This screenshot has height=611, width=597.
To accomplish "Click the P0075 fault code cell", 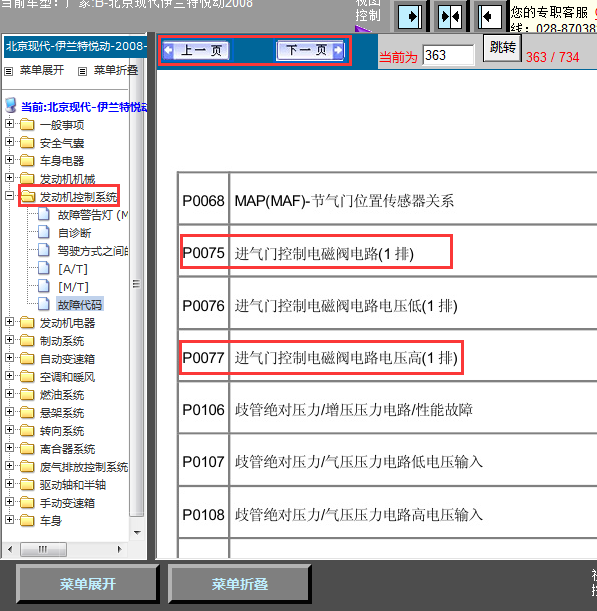I will pyautogui.click(x=203, y=253).
